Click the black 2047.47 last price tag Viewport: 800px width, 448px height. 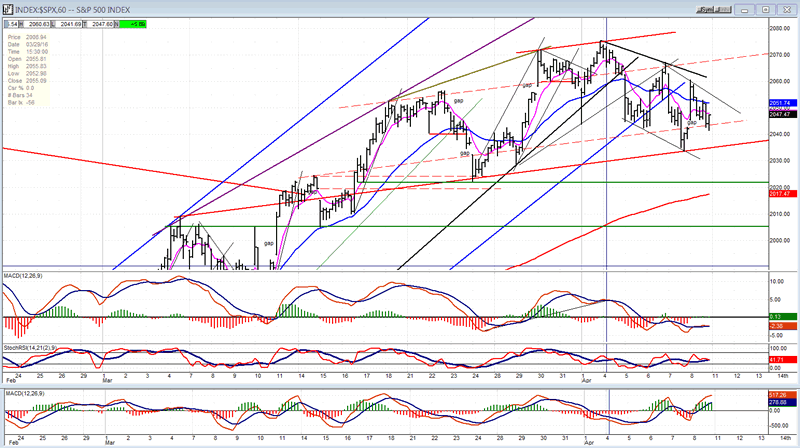(783, 115)
